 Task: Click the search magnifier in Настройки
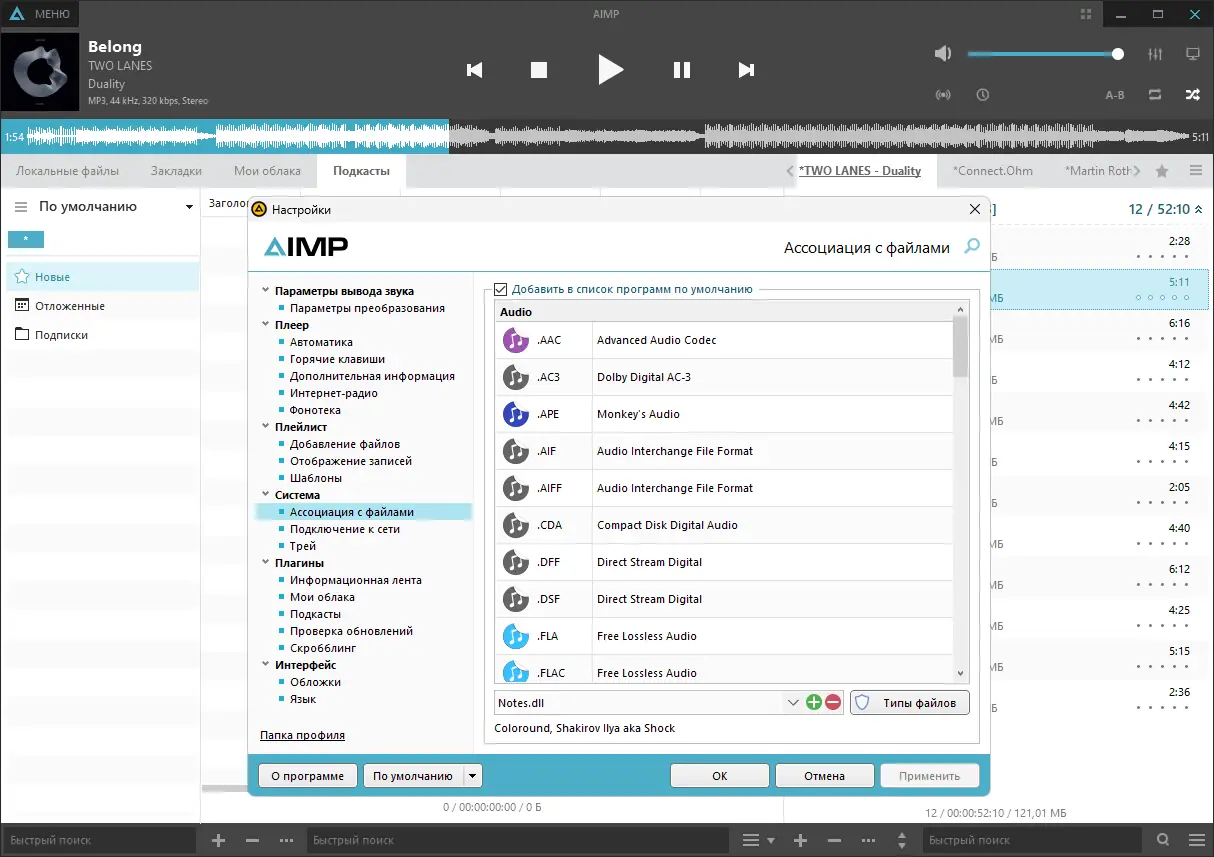(x=972, y=246)
